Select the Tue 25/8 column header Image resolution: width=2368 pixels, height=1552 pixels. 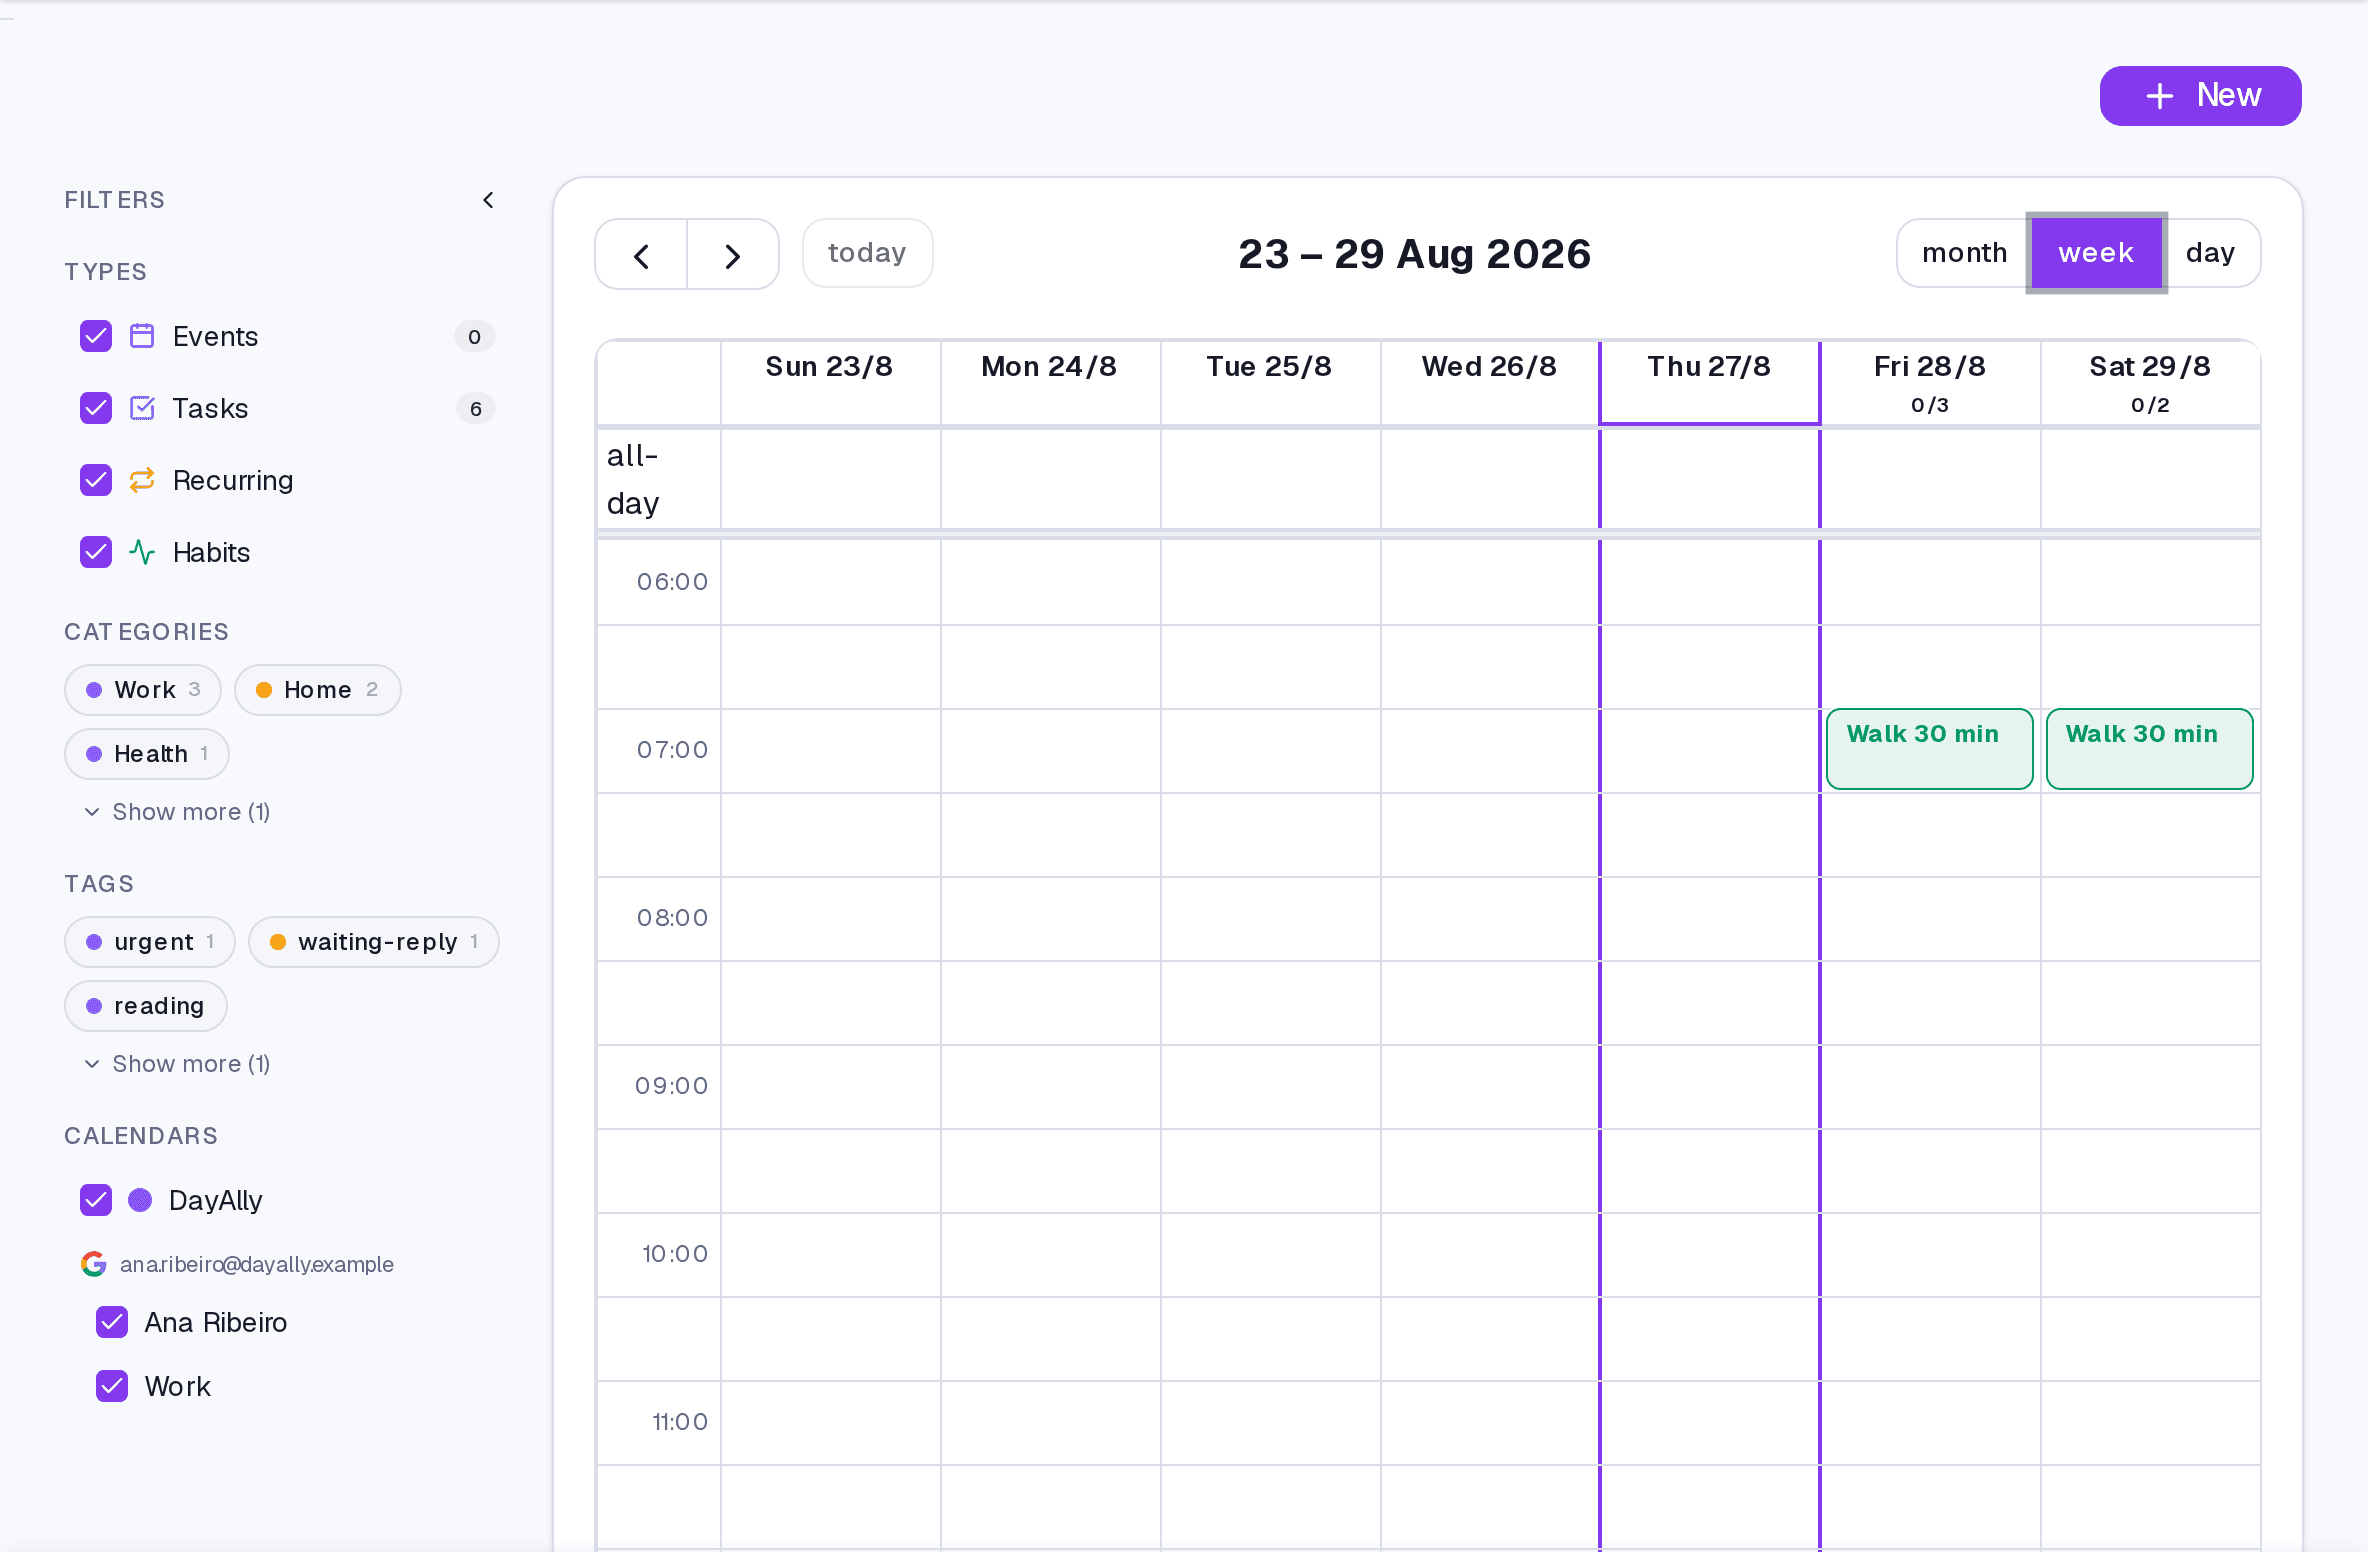click(1270, 383)
